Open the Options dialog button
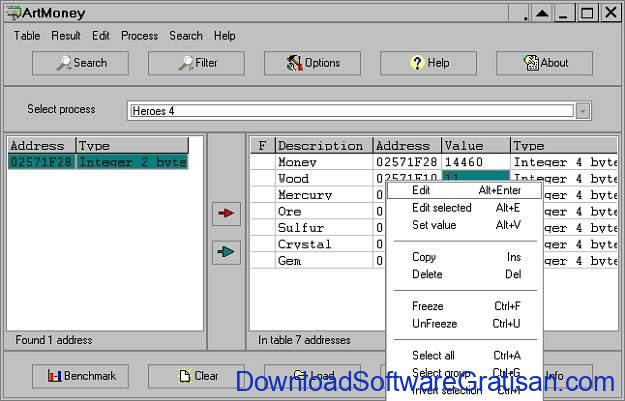The width and height of the screenshot is (625, 401). click(x=312, y=63)
